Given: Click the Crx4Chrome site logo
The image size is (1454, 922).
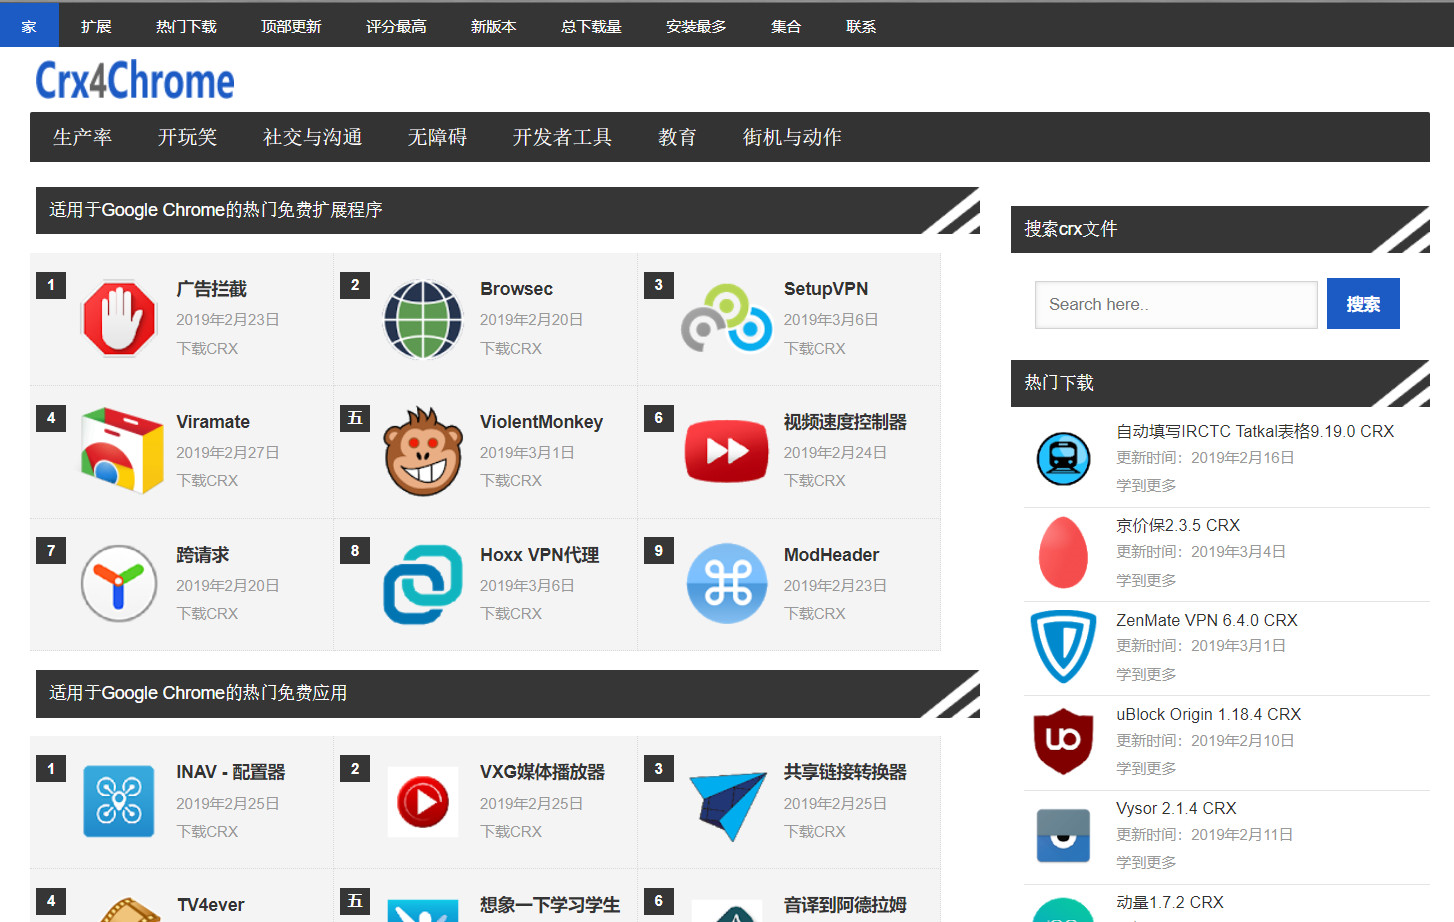Looking at the screenshot, I should point(135,80).
